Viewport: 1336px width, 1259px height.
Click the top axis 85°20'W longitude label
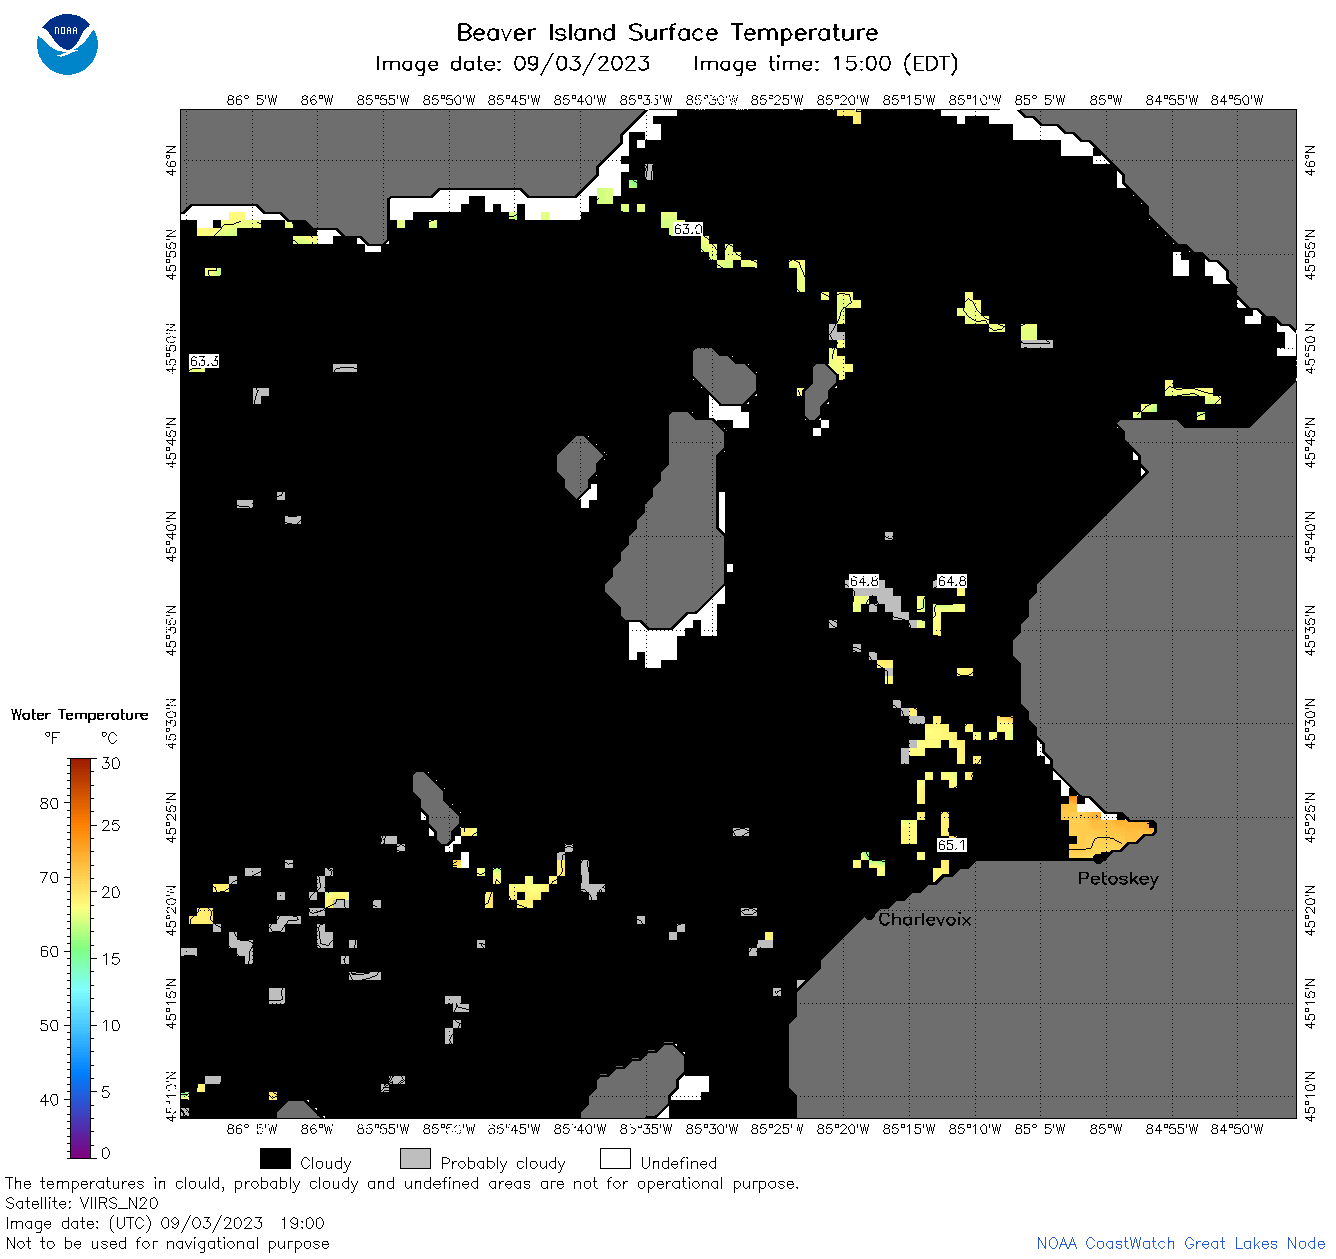click(843, 100)
